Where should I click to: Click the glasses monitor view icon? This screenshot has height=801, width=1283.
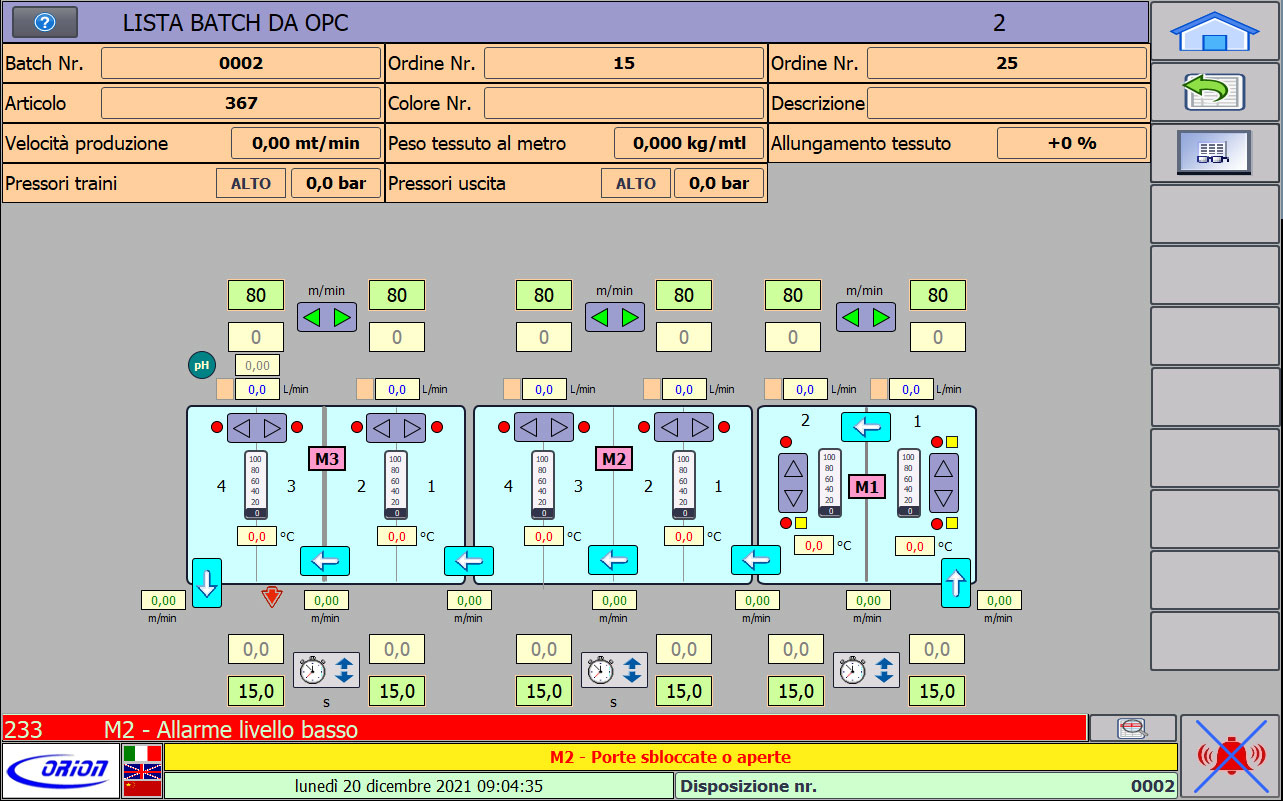(x=1214, y=152)
